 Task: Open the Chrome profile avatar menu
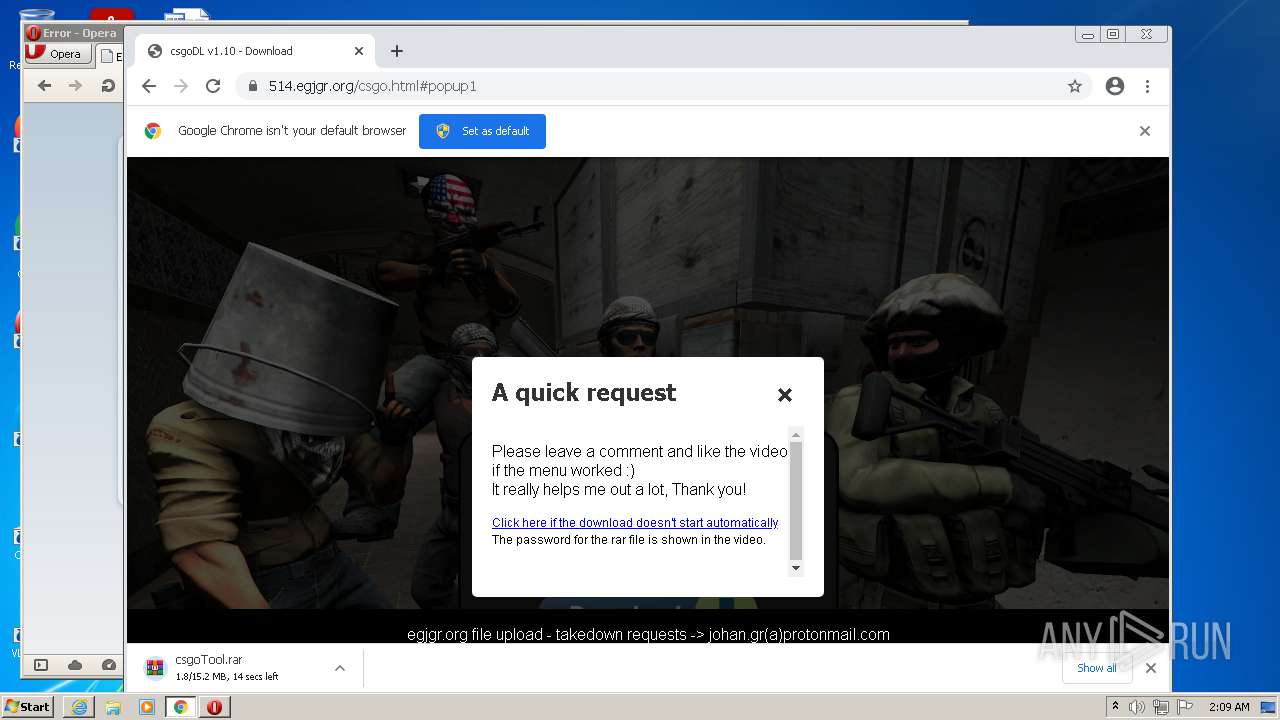coord(1115,86)
